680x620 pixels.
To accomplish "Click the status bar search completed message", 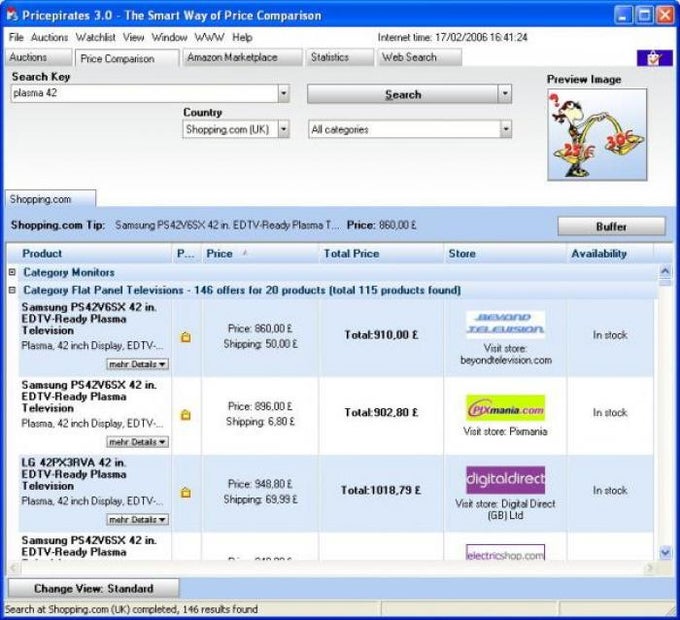I will tap(131, 609).
